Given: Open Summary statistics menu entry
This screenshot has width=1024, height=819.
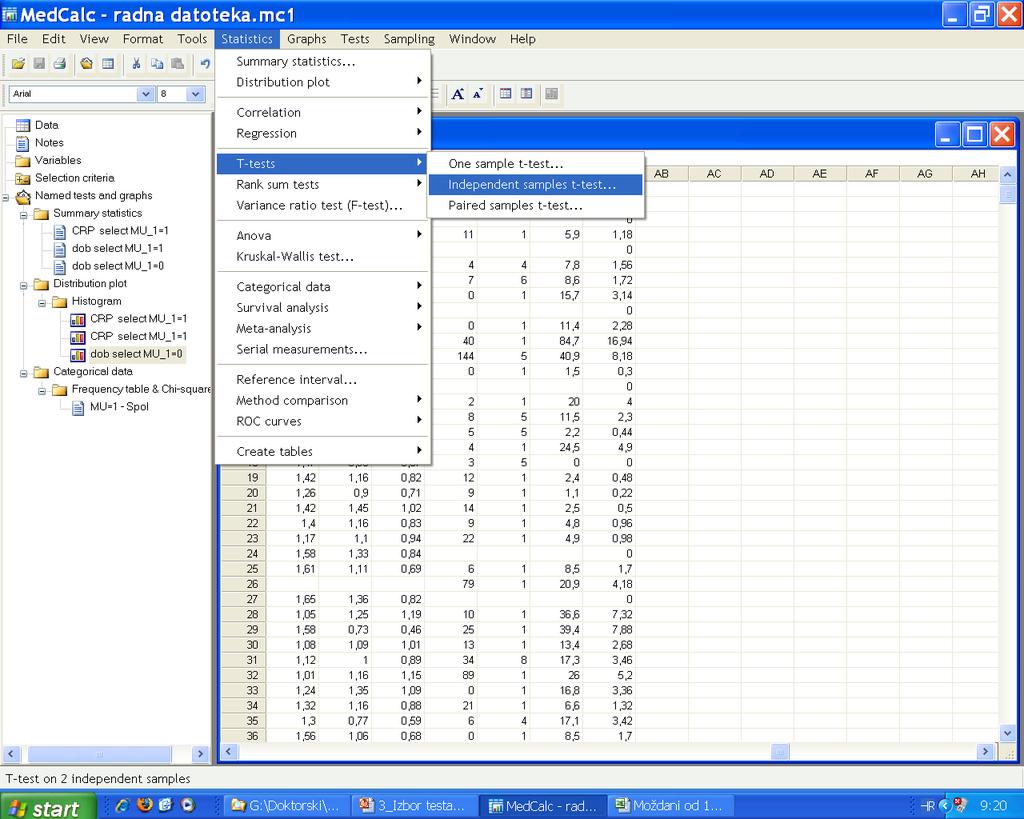Looking at the screenshot, I should [x=323, y=61].
